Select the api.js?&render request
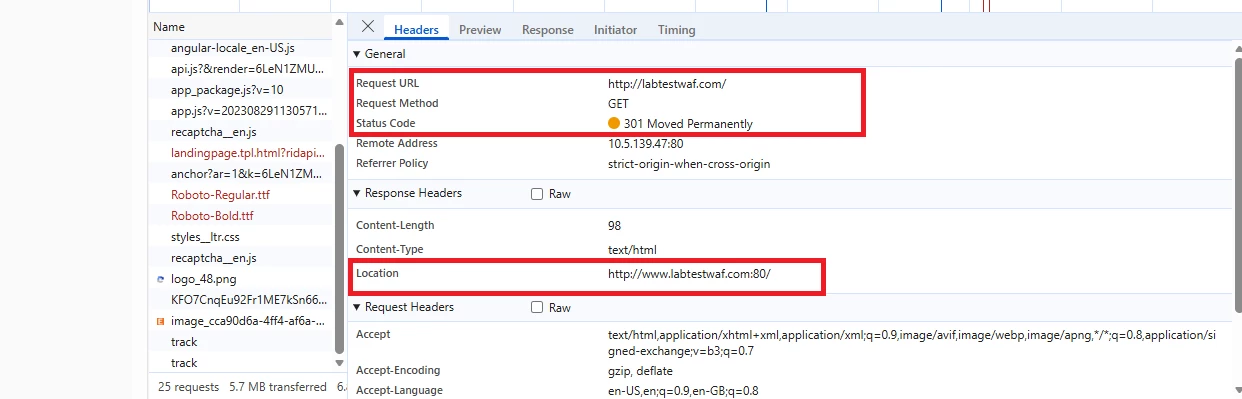1242x399 pixels. point(239,69)
